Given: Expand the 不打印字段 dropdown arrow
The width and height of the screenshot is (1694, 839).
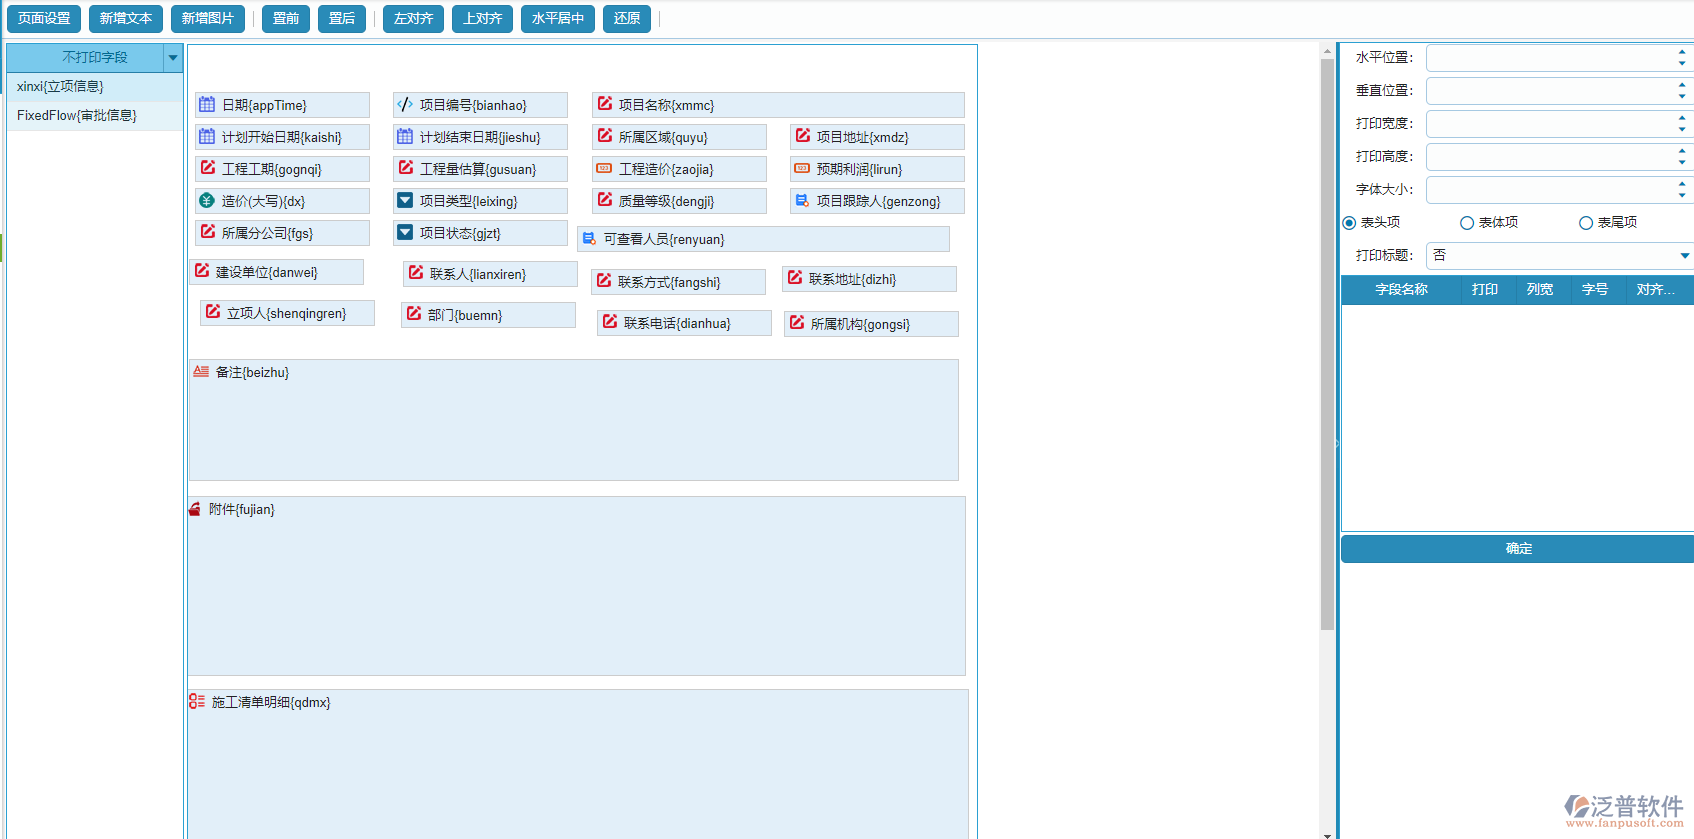Looking at the screenshot, I should coord(173,58).
